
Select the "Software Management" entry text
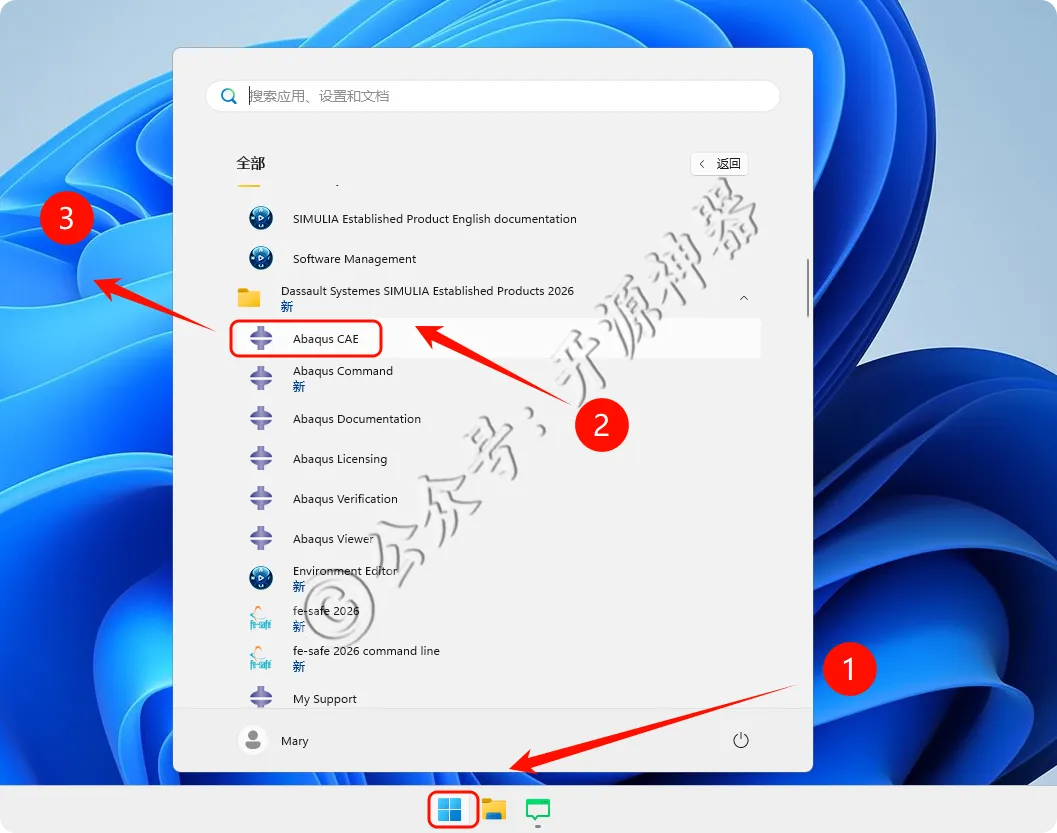355,259
